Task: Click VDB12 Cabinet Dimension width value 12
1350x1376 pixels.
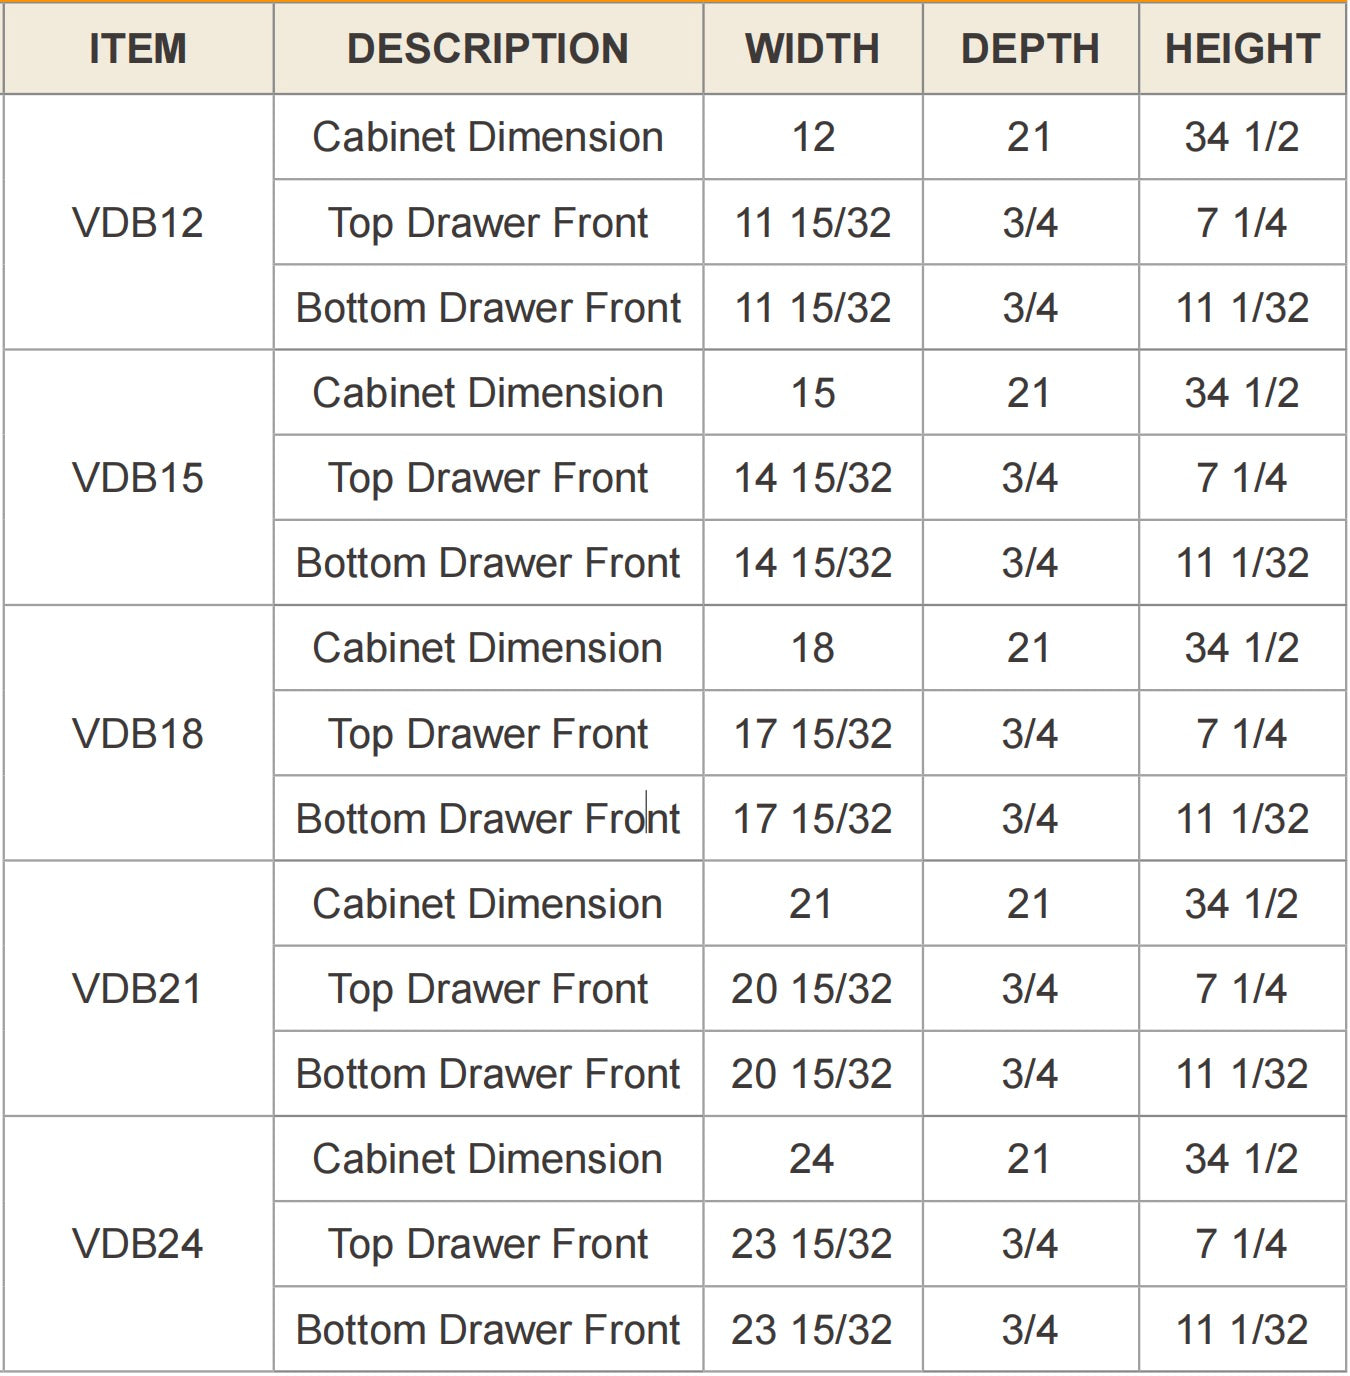Action: [x=812, y=137]
